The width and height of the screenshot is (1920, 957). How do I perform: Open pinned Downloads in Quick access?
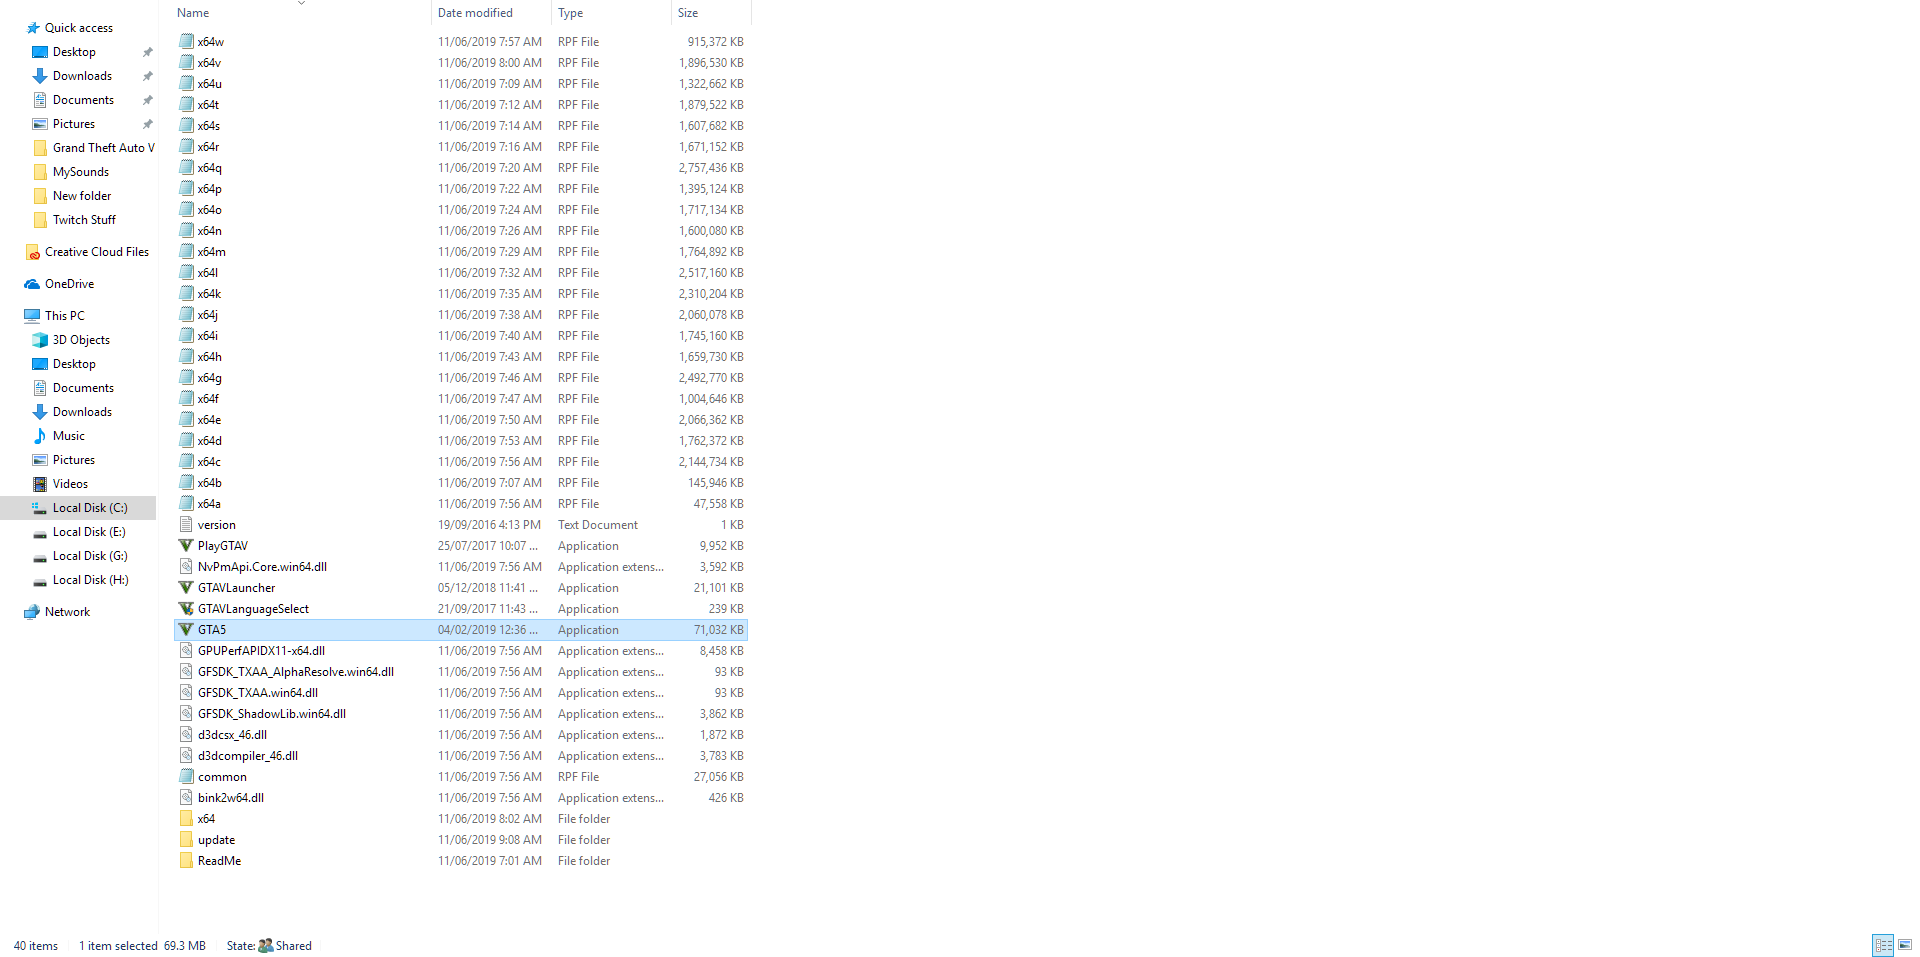point(82,76)
